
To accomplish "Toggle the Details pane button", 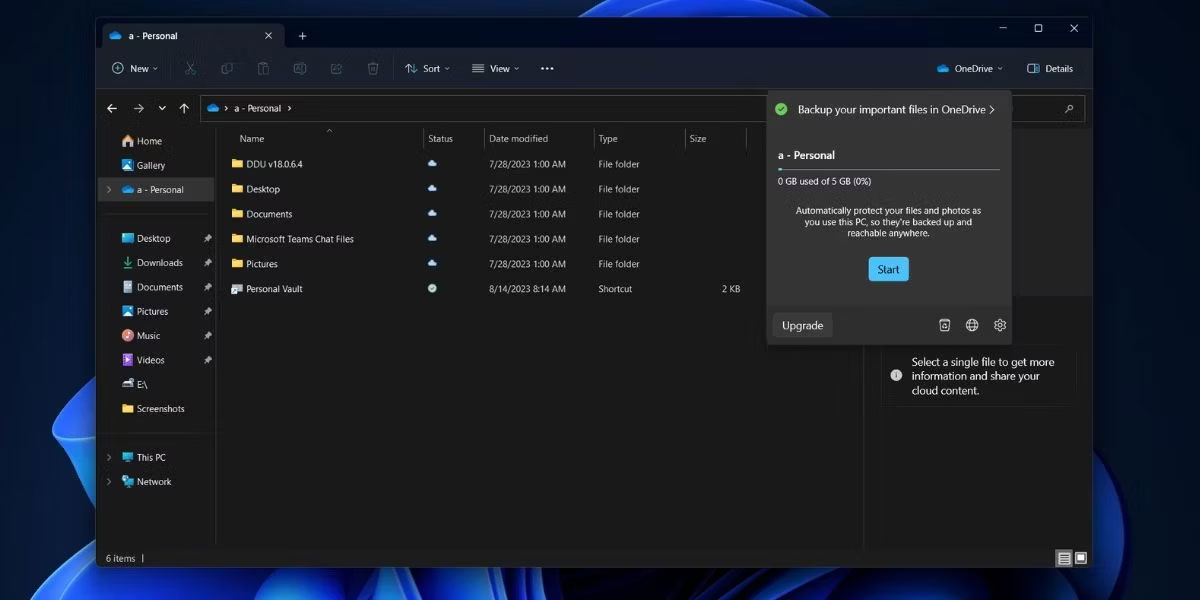I will point(1050,68).
